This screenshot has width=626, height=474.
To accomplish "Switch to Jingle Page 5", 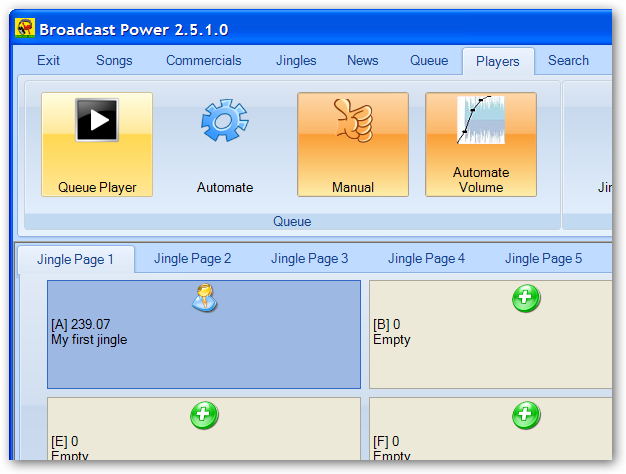I will [x=543, y=258].
